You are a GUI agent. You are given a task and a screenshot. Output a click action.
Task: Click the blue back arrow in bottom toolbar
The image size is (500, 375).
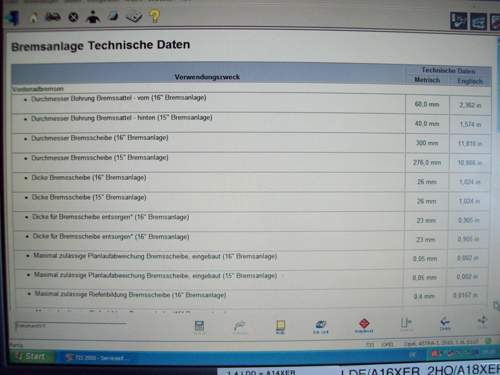coord(445,323)
